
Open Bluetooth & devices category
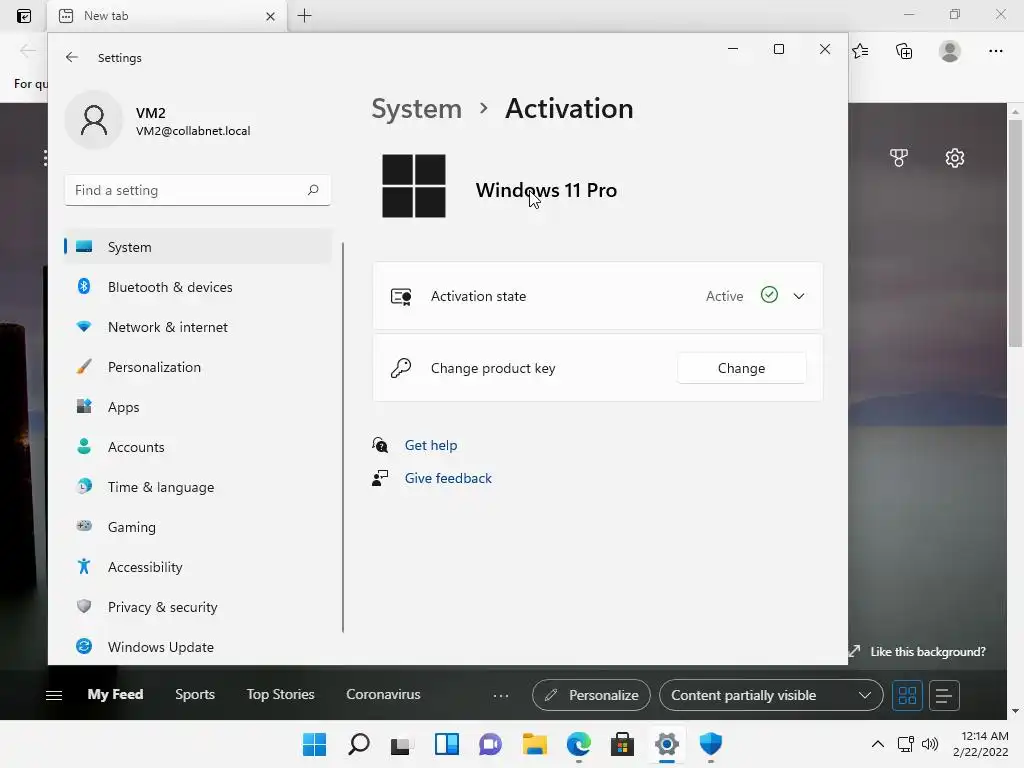(198, 287)
